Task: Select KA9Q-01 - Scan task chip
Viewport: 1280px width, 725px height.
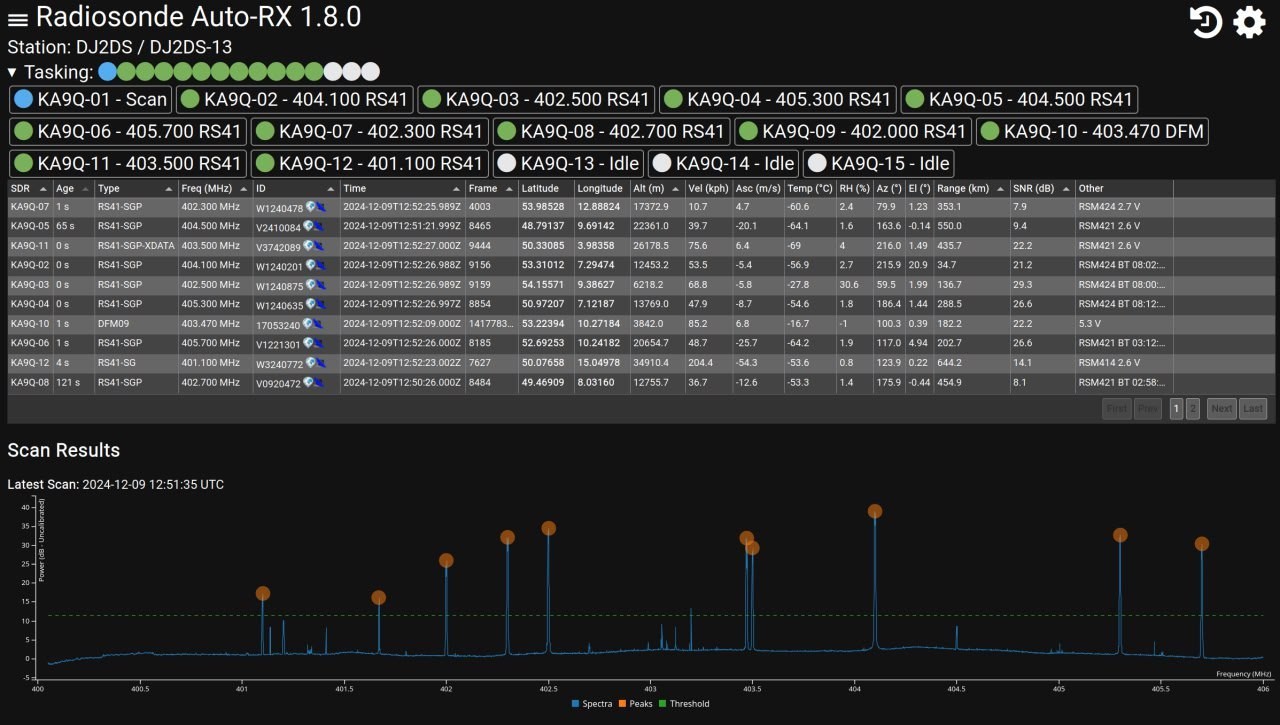Action: (x=91, y=100)
